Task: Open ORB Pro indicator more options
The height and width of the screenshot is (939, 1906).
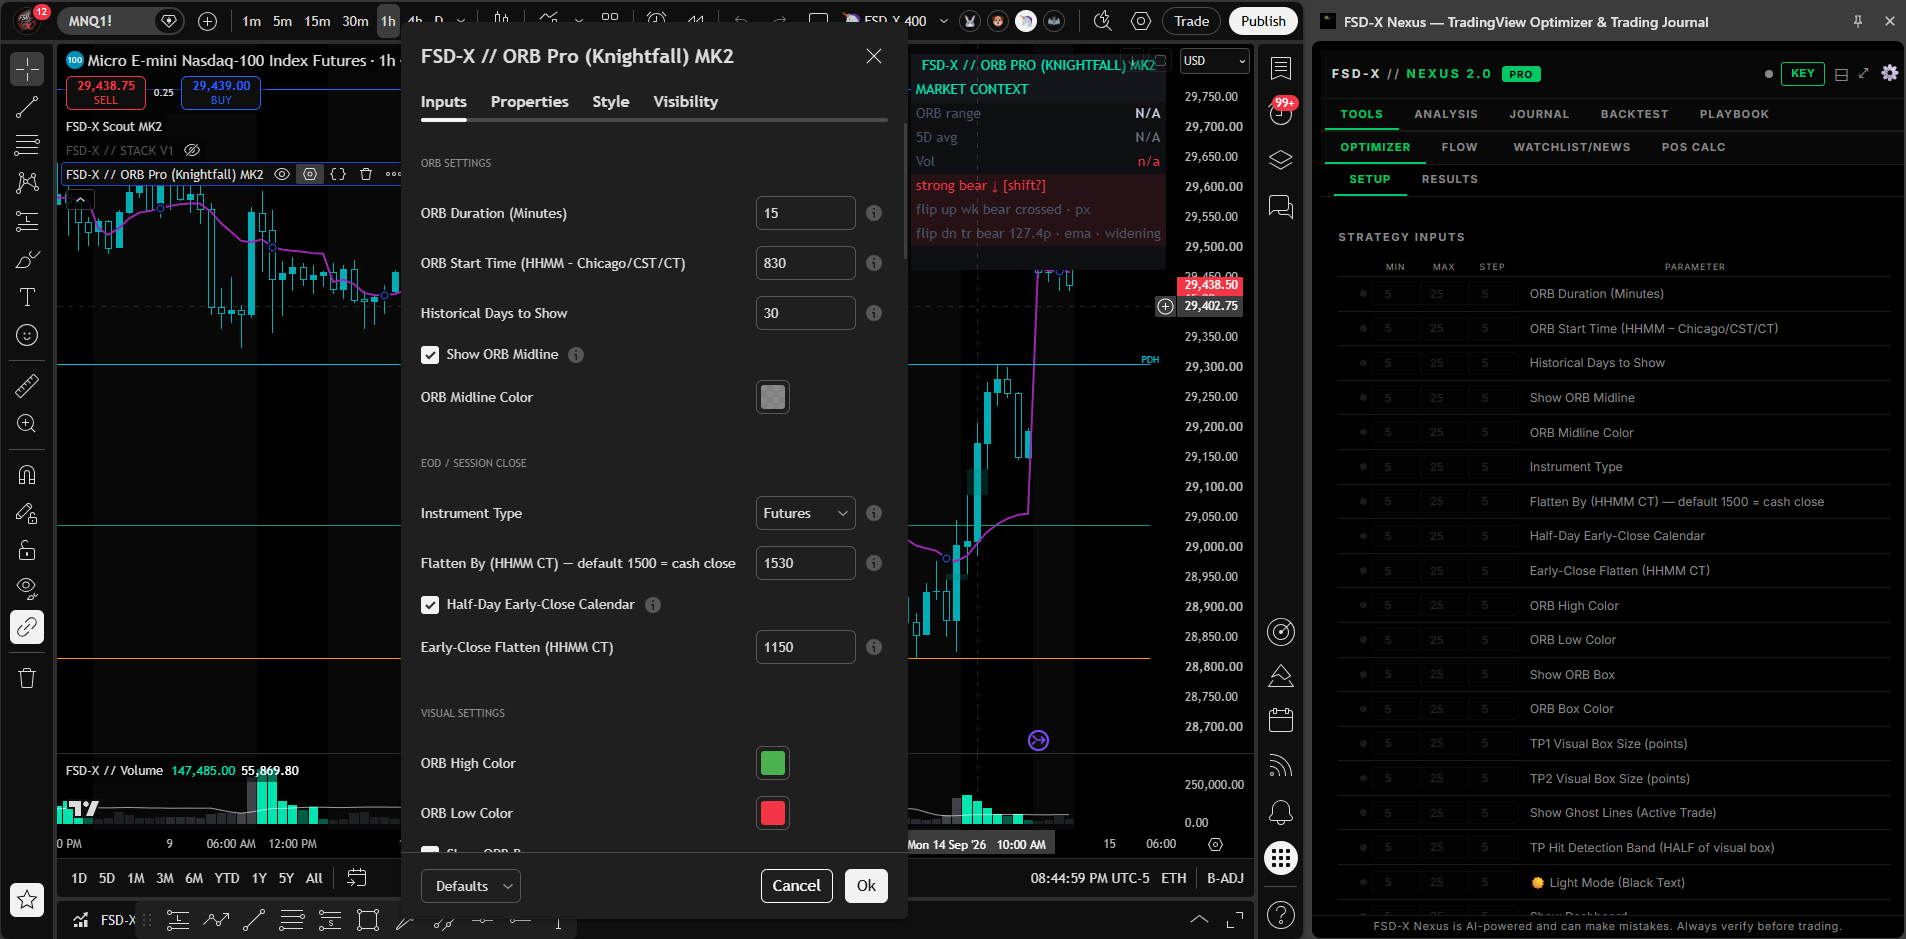Action: pos(394,174)
